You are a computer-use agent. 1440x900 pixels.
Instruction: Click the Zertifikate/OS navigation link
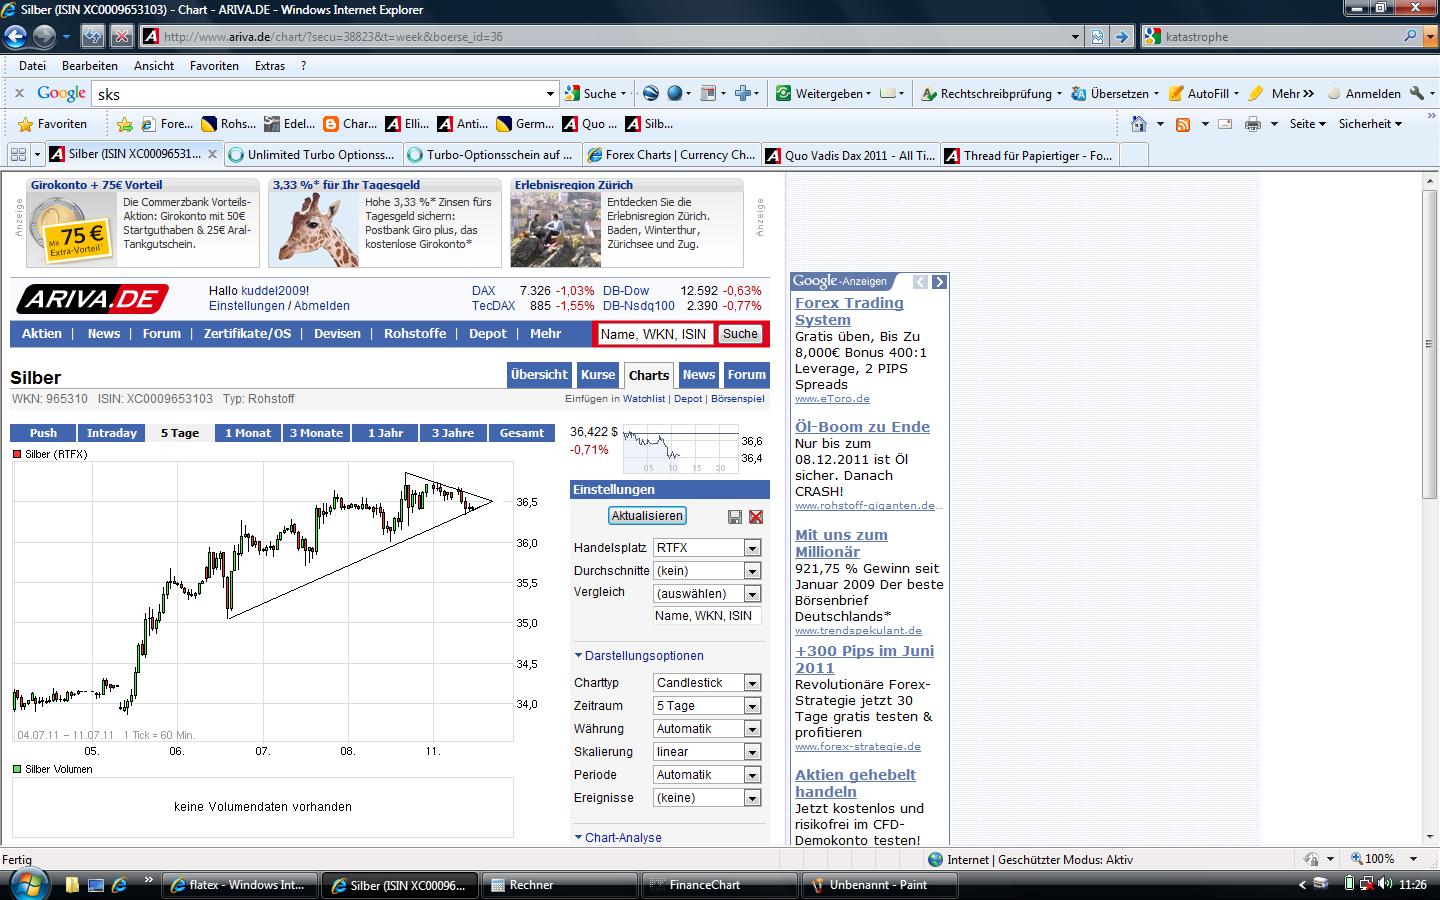click(248, 334)
